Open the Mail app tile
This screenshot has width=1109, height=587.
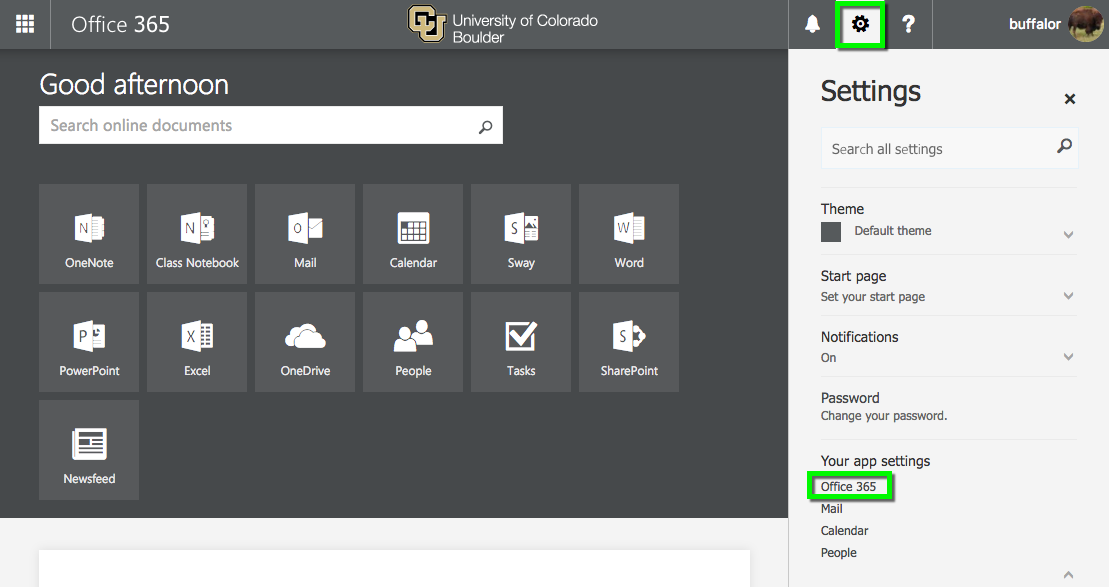click(305, 234)
